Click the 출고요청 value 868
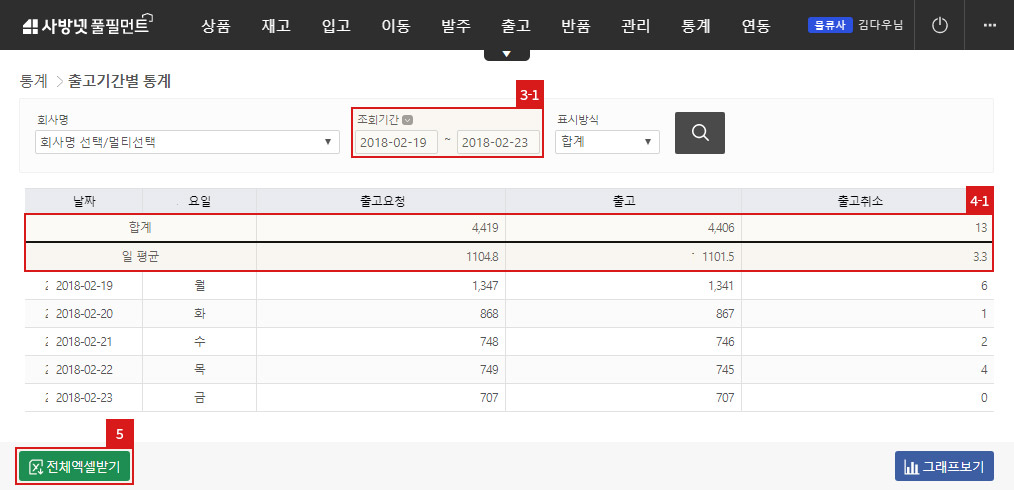 489,314
